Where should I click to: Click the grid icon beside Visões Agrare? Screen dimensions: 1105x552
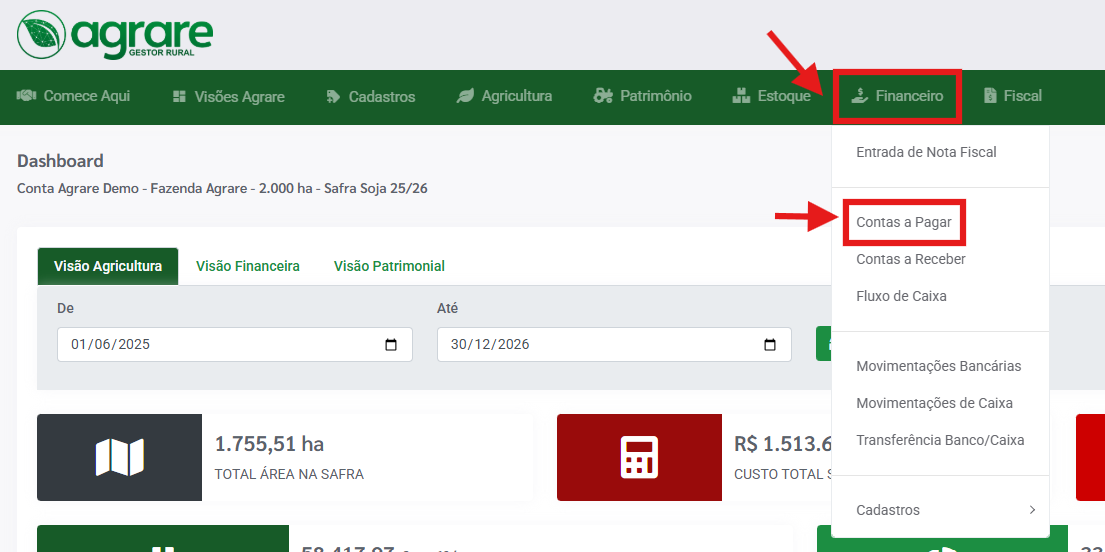tap(179, 97)
